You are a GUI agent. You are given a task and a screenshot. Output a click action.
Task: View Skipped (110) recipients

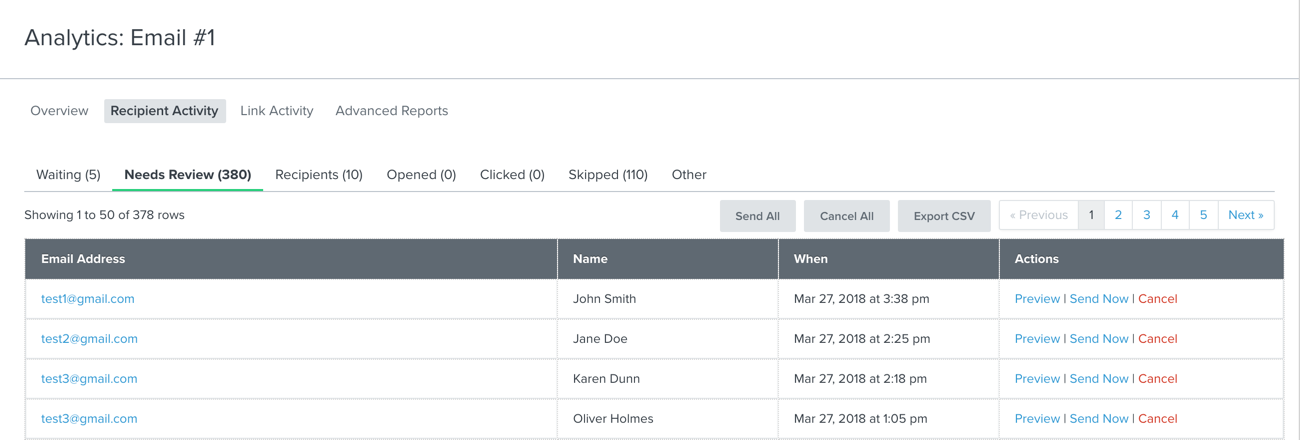click(608, 175)
